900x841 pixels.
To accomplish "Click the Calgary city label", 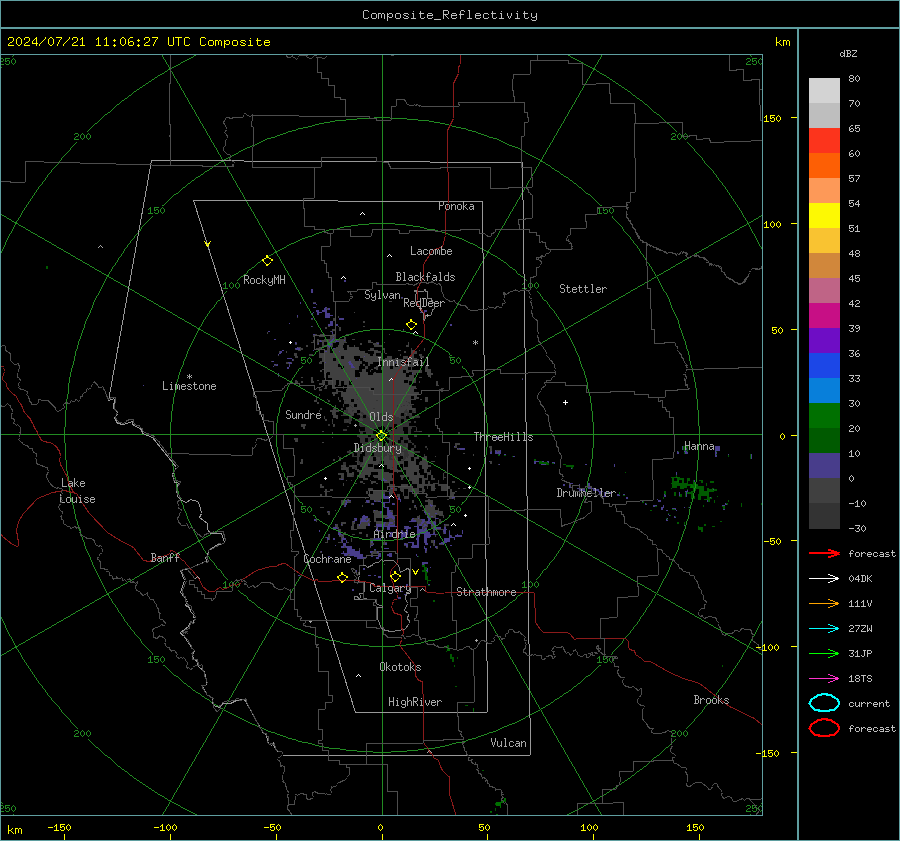I will (x=390, y=588).
